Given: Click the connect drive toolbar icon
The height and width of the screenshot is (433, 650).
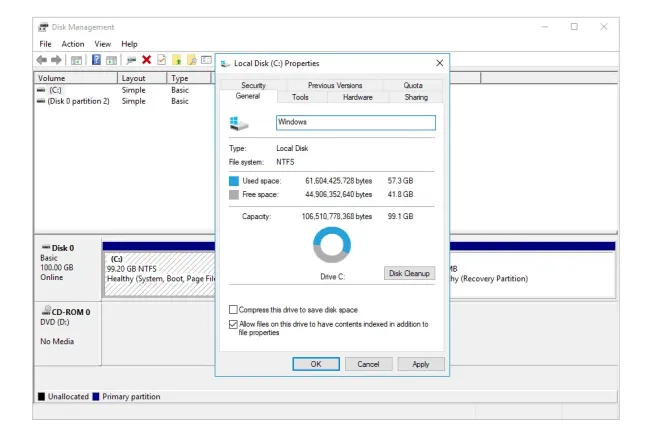Looking at the screenshot, I should pyautogui.click(x=131, y=60).
